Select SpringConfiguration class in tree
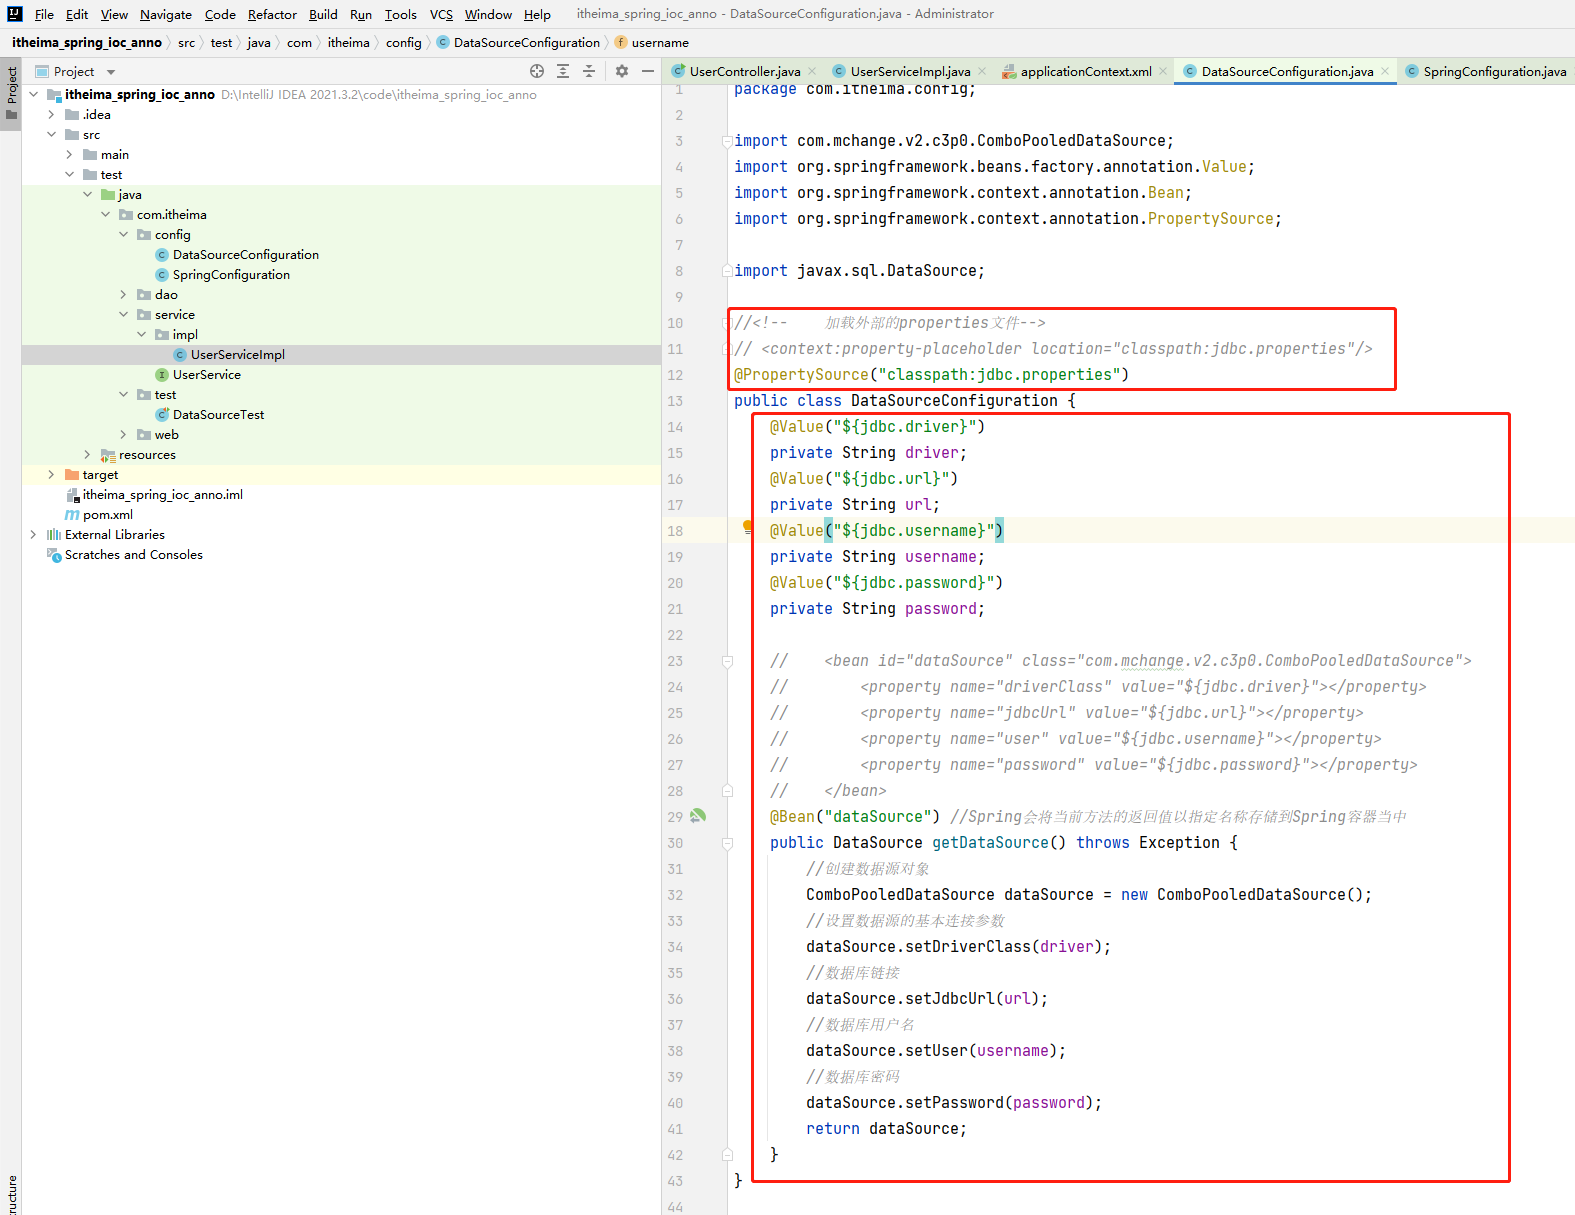 click(223, 275)
